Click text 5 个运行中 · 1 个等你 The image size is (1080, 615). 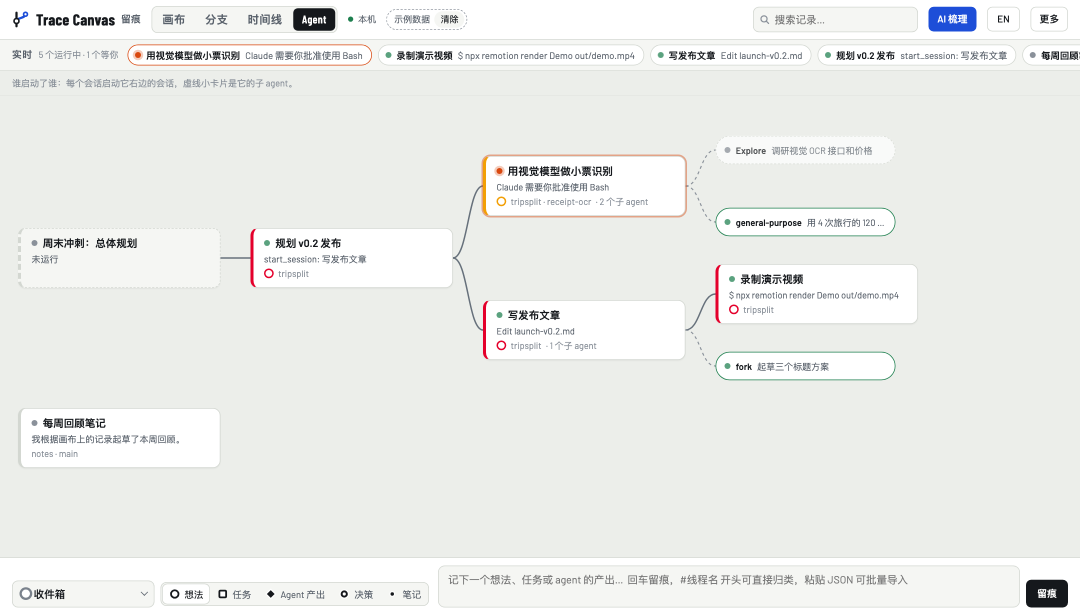tap(79, 55)
